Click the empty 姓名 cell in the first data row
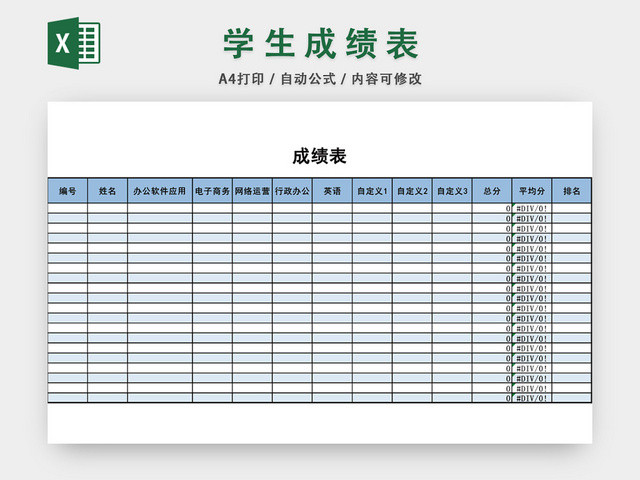This screenshot has width=640, height=480. pos(107,209)
